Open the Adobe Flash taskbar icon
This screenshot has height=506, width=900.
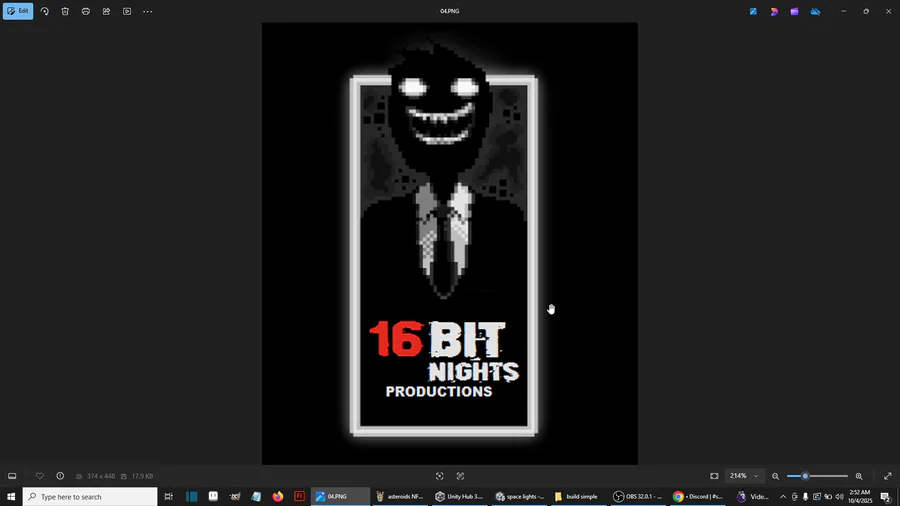coord(299,497)
